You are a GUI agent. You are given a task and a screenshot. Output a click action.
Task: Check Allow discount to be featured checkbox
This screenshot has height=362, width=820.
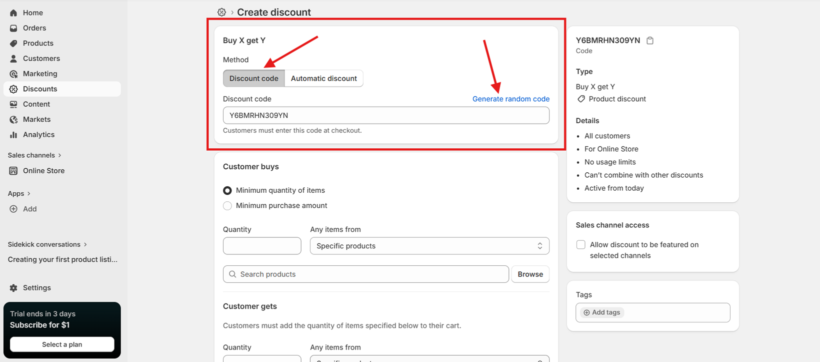[x=580, y=245]
